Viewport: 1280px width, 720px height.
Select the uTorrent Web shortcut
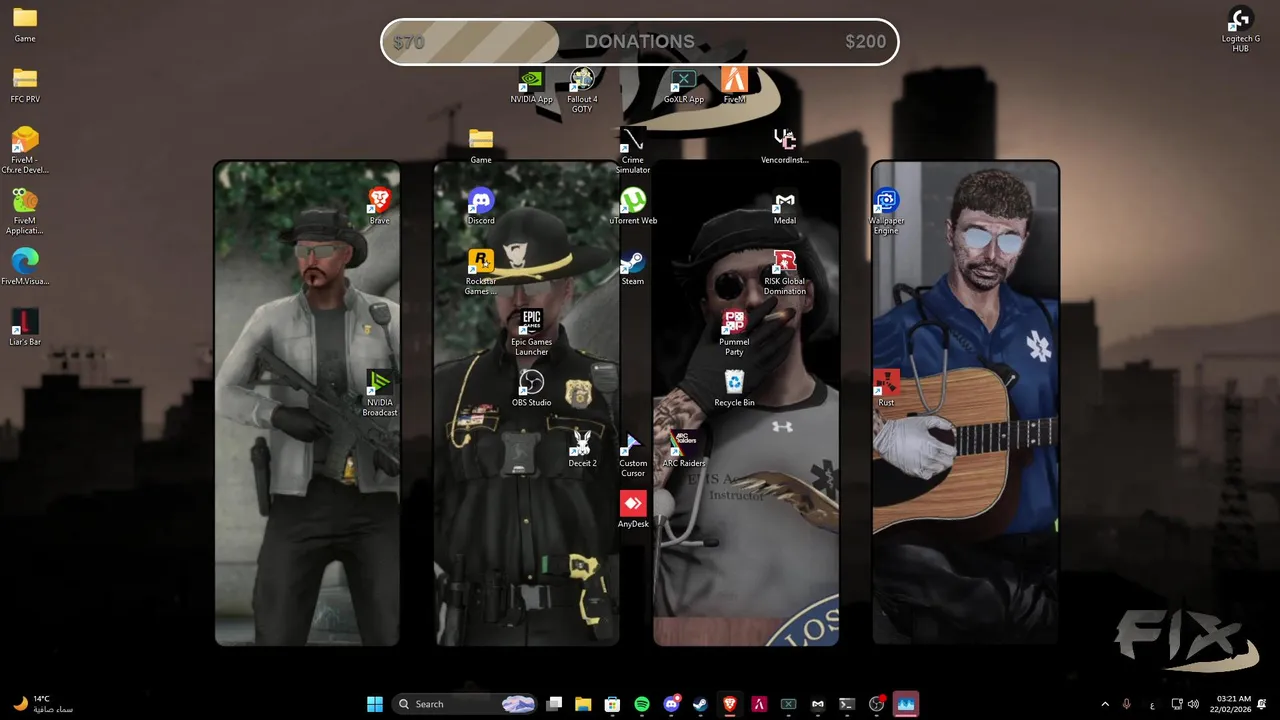pyautogui.click(x=633, y=207)
